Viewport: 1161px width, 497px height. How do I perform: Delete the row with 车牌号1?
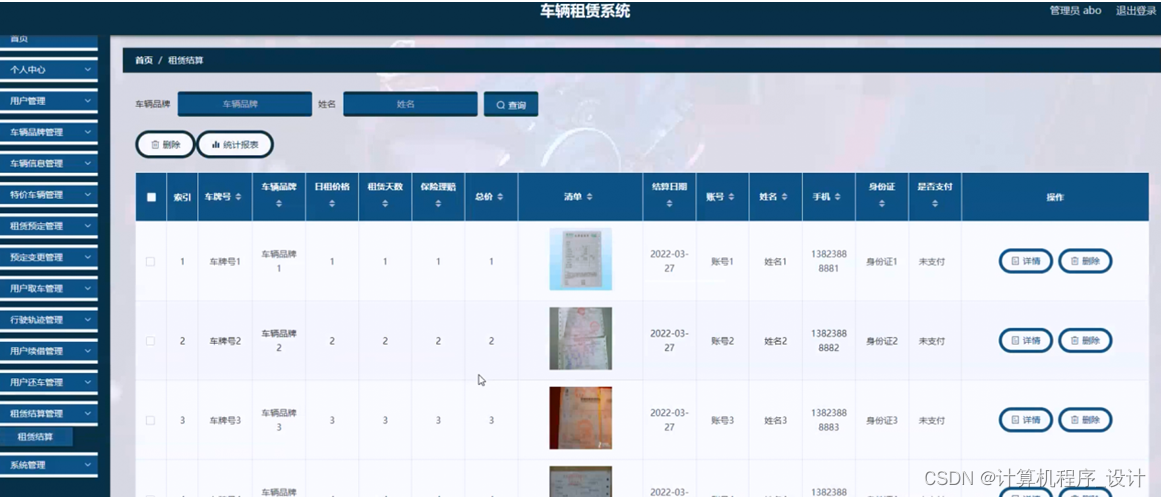coord(1085,261)
